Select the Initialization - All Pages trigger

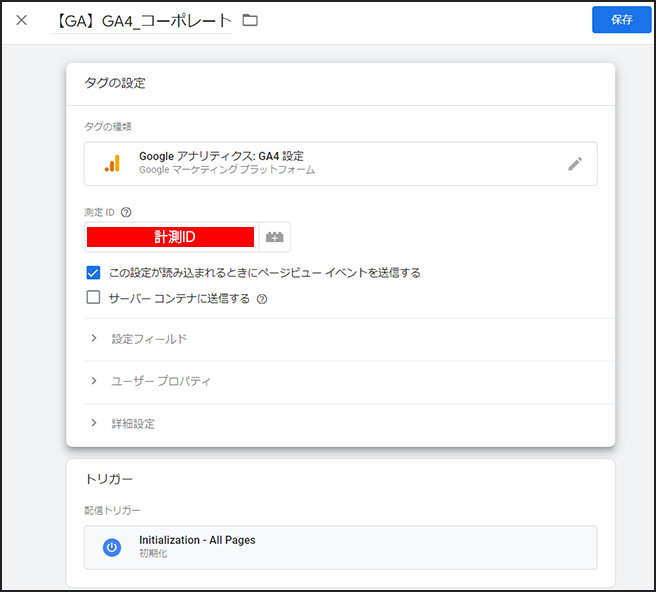[x=341, y=547]
